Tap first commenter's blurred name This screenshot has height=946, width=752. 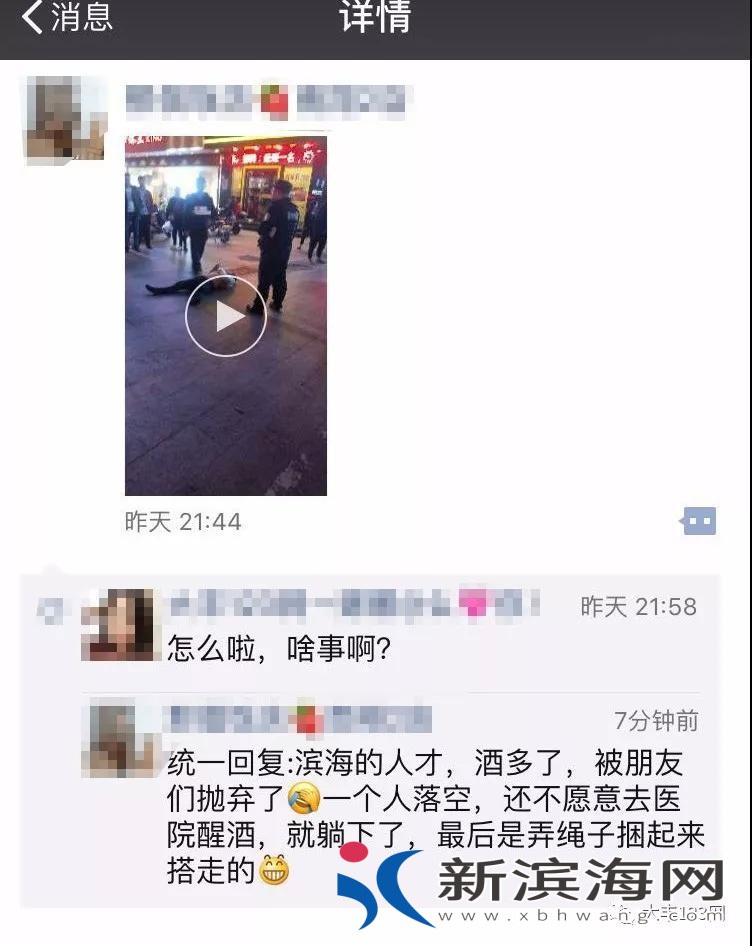pyautogui.click(x=355, y=603)
